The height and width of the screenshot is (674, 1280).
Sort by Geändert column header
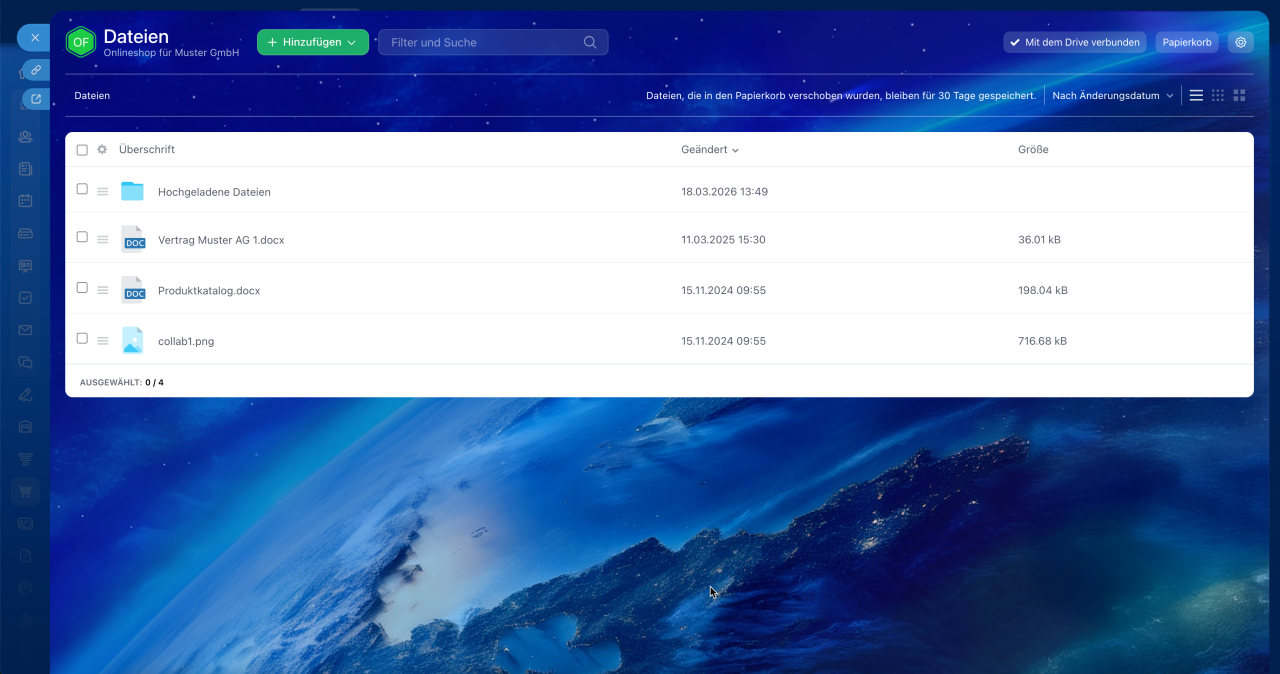click(710, 149)
